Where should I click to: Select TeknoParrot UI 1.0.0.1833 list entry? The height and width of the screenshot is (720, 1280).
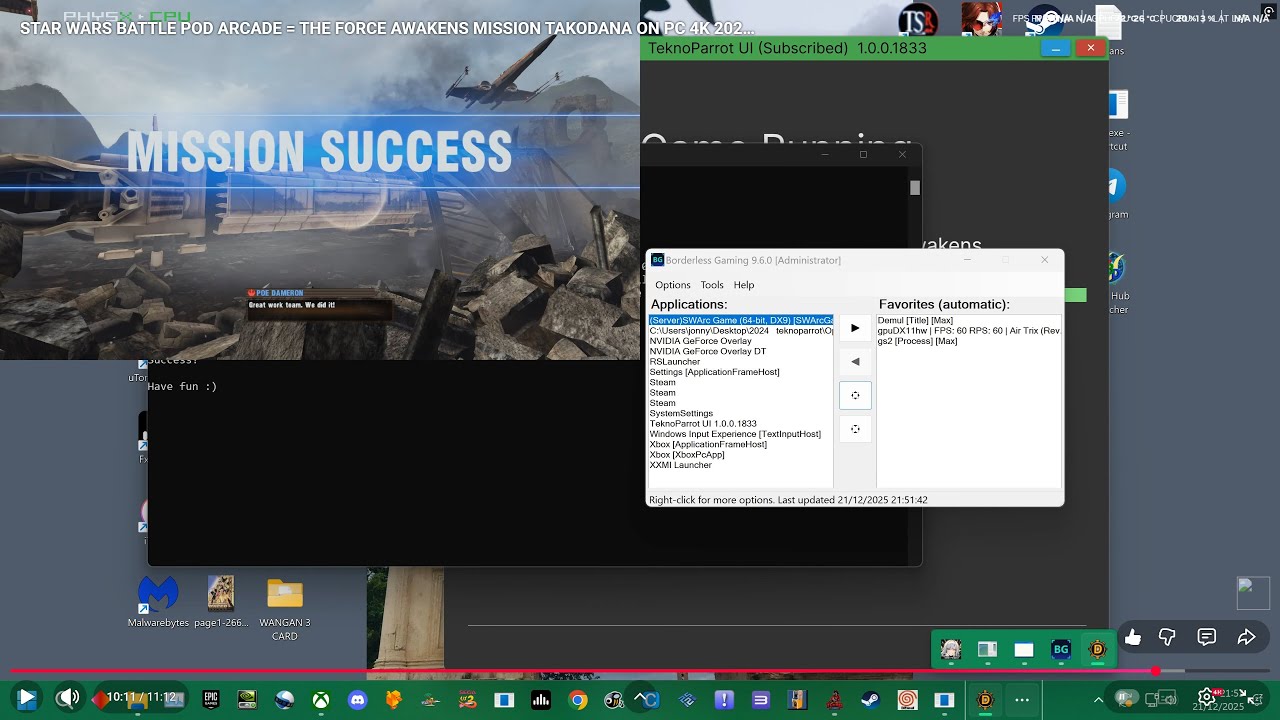703,424
